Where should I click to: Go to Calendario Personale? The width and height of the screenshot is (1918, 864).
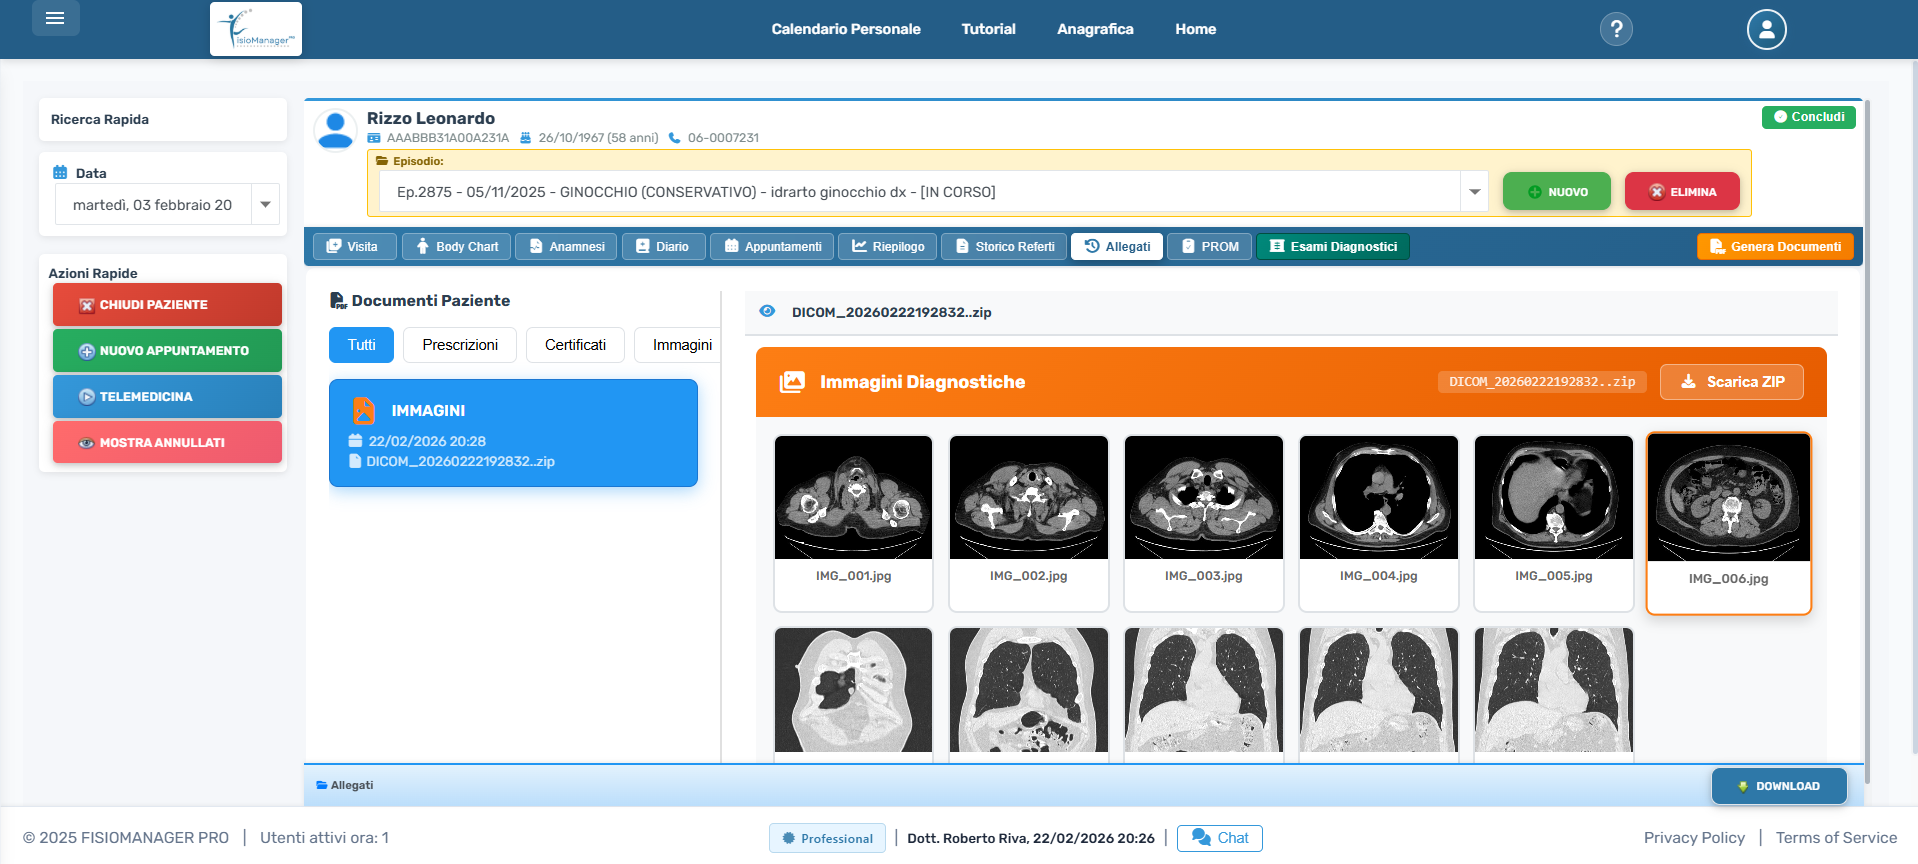tap(845, 29)
